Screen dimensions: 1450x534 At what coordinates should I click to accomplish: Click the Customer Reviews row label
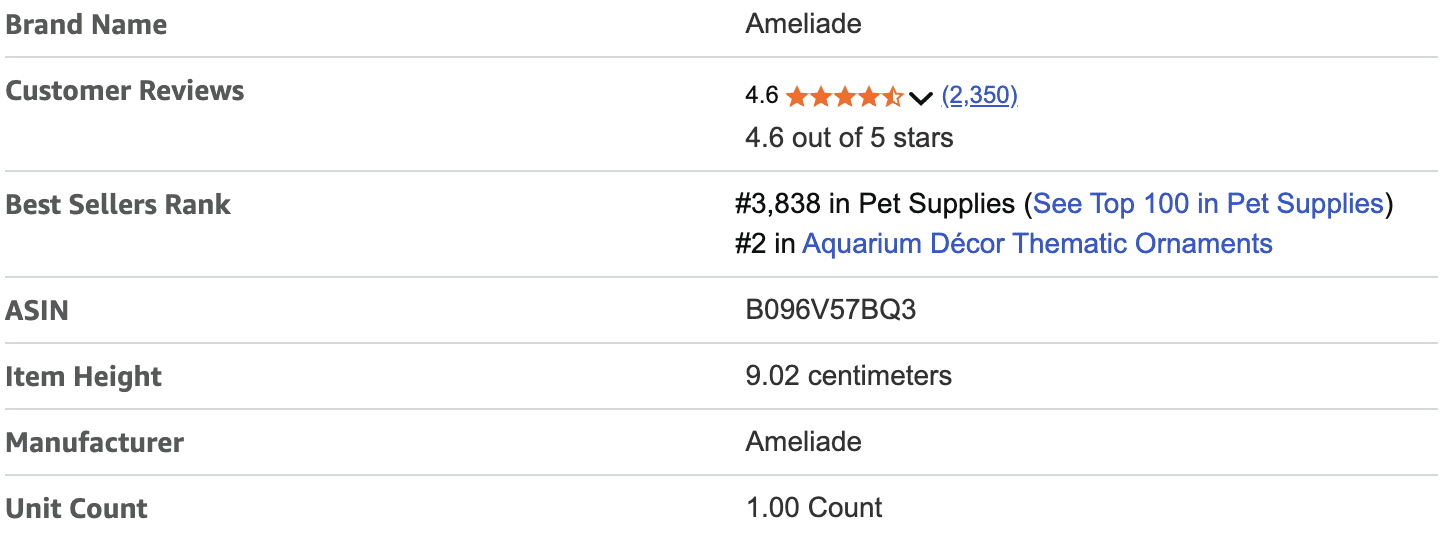(x=125, y=91)
